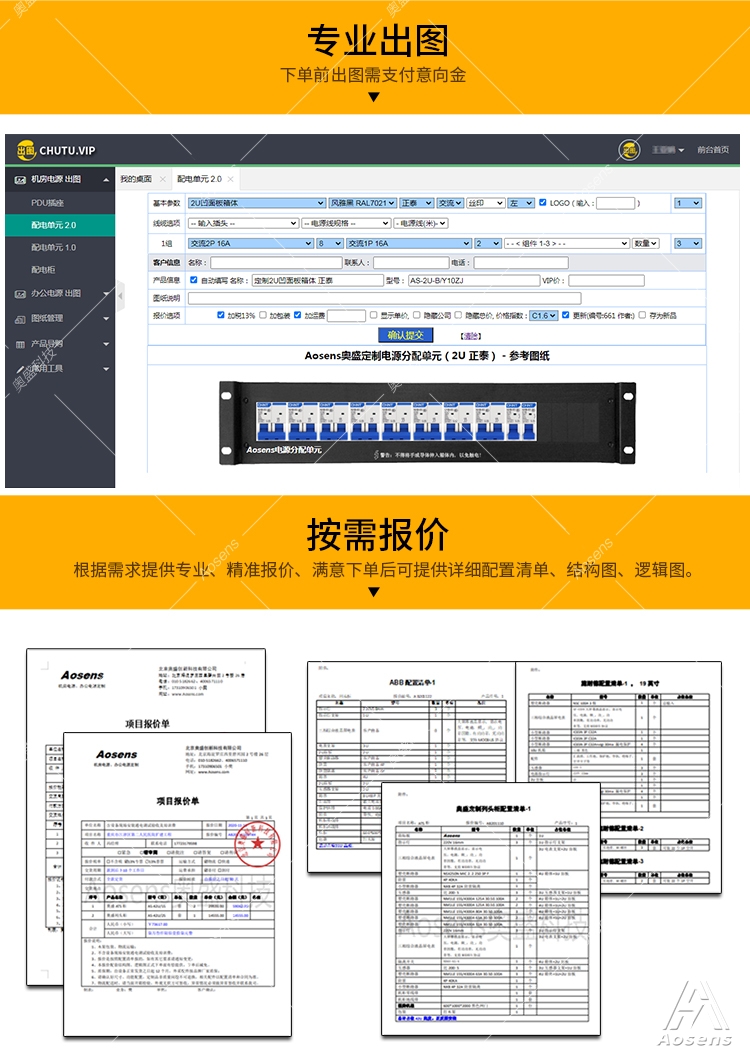Image resolution: width=750 pixels, height=1061 pixels.
Task: Open the 数量 dropdown
Action: coord(646,244)
